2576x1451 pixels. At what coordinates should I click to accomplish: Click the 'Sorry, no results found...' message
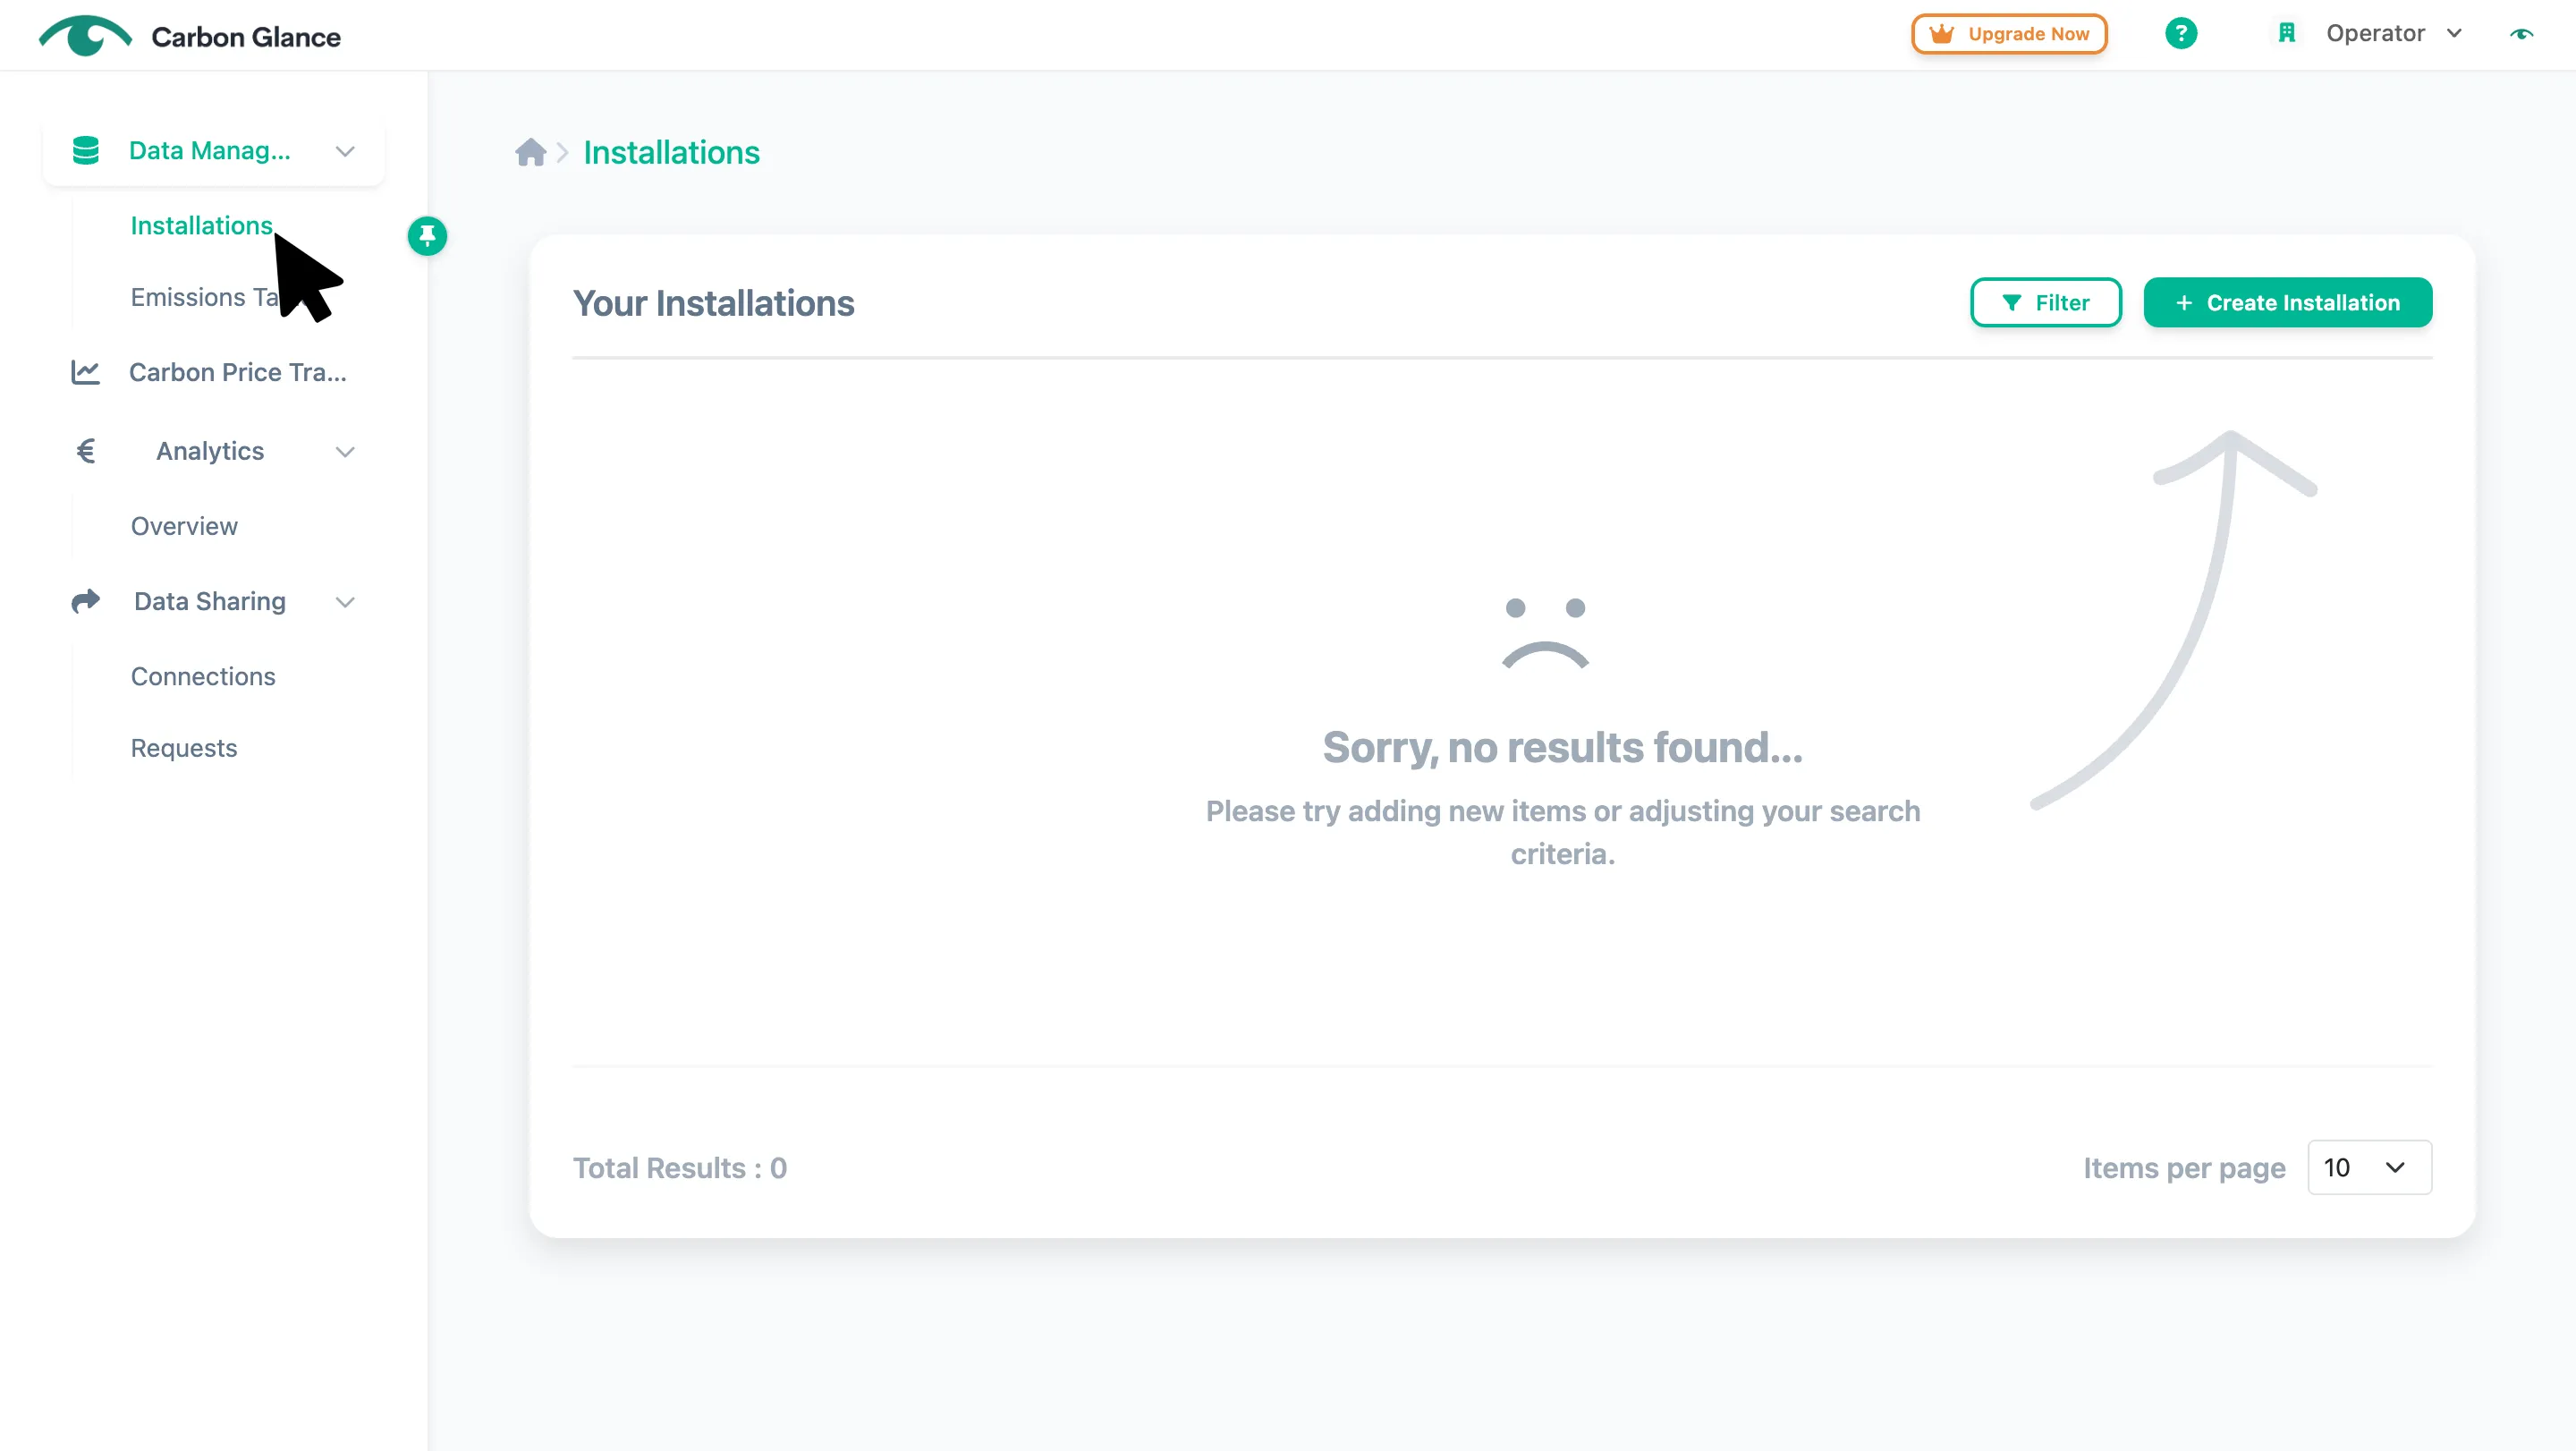(x=1562, y=747)
